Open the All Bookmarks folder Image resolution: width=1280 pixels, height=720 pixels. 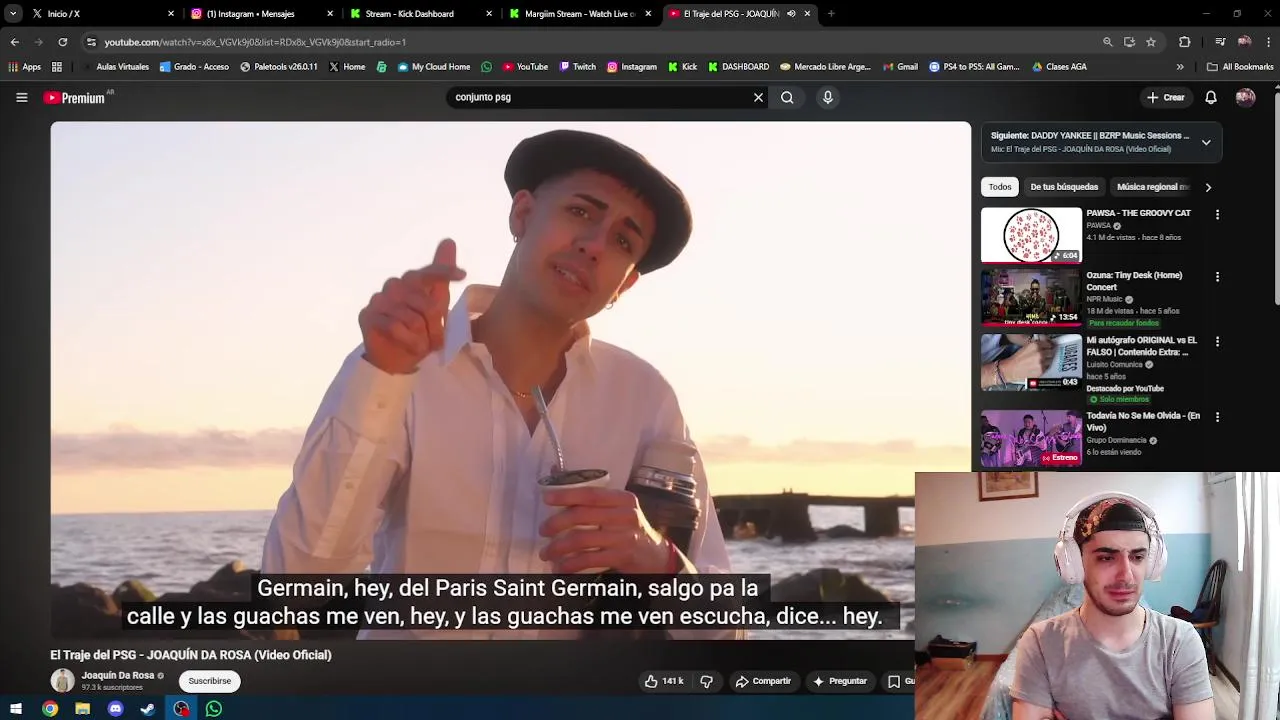click(x=1240, y=67)
